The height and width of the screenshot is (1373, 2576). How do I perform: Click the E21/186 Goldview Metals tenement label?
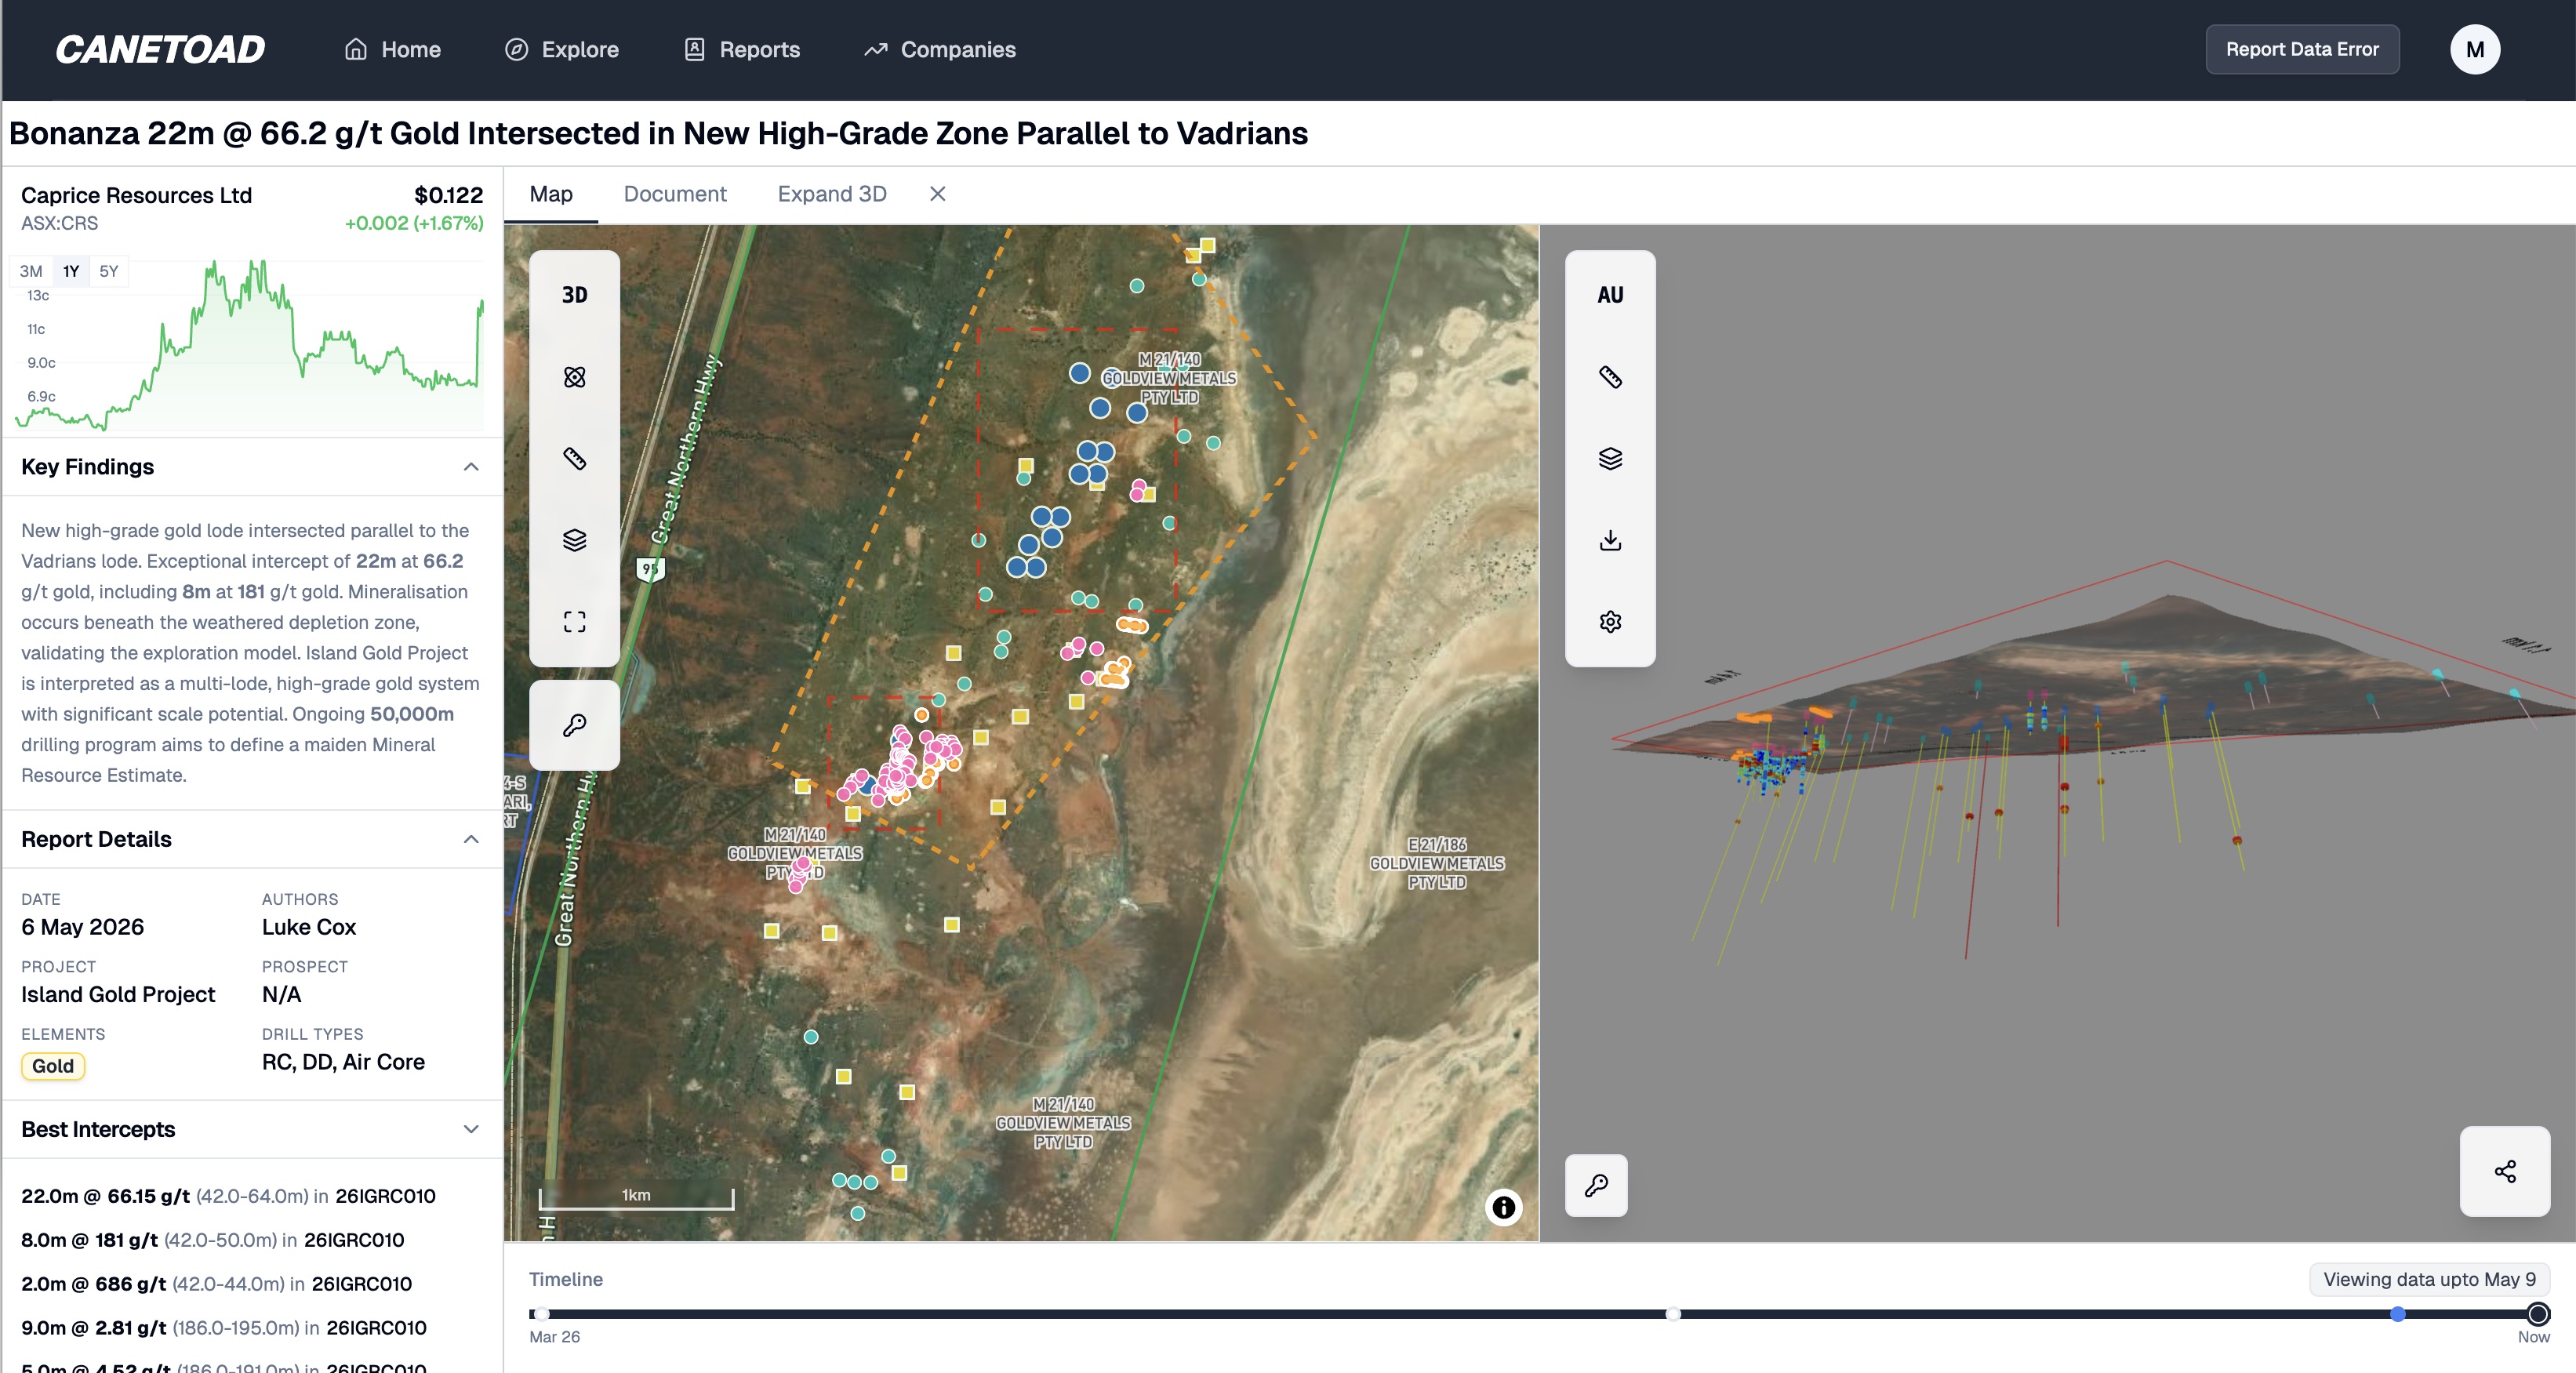(x=1437, y=864)
